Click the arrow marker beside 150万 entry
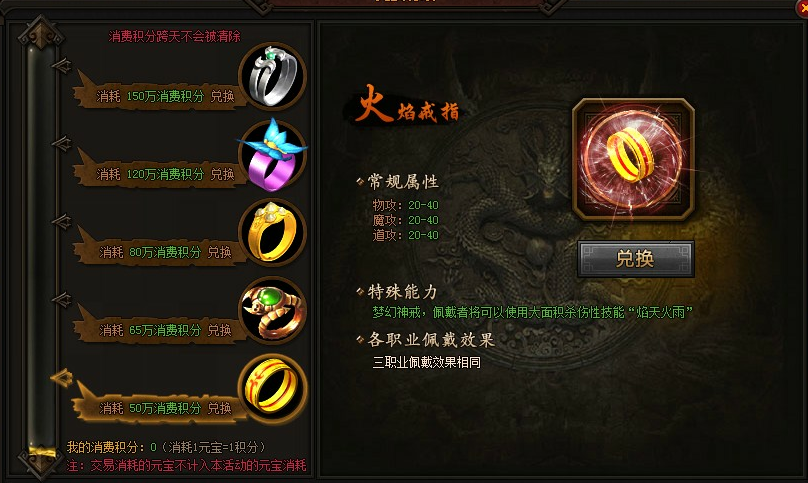The image size is (808, 483). pyautogui.click(x=61, y=65)
